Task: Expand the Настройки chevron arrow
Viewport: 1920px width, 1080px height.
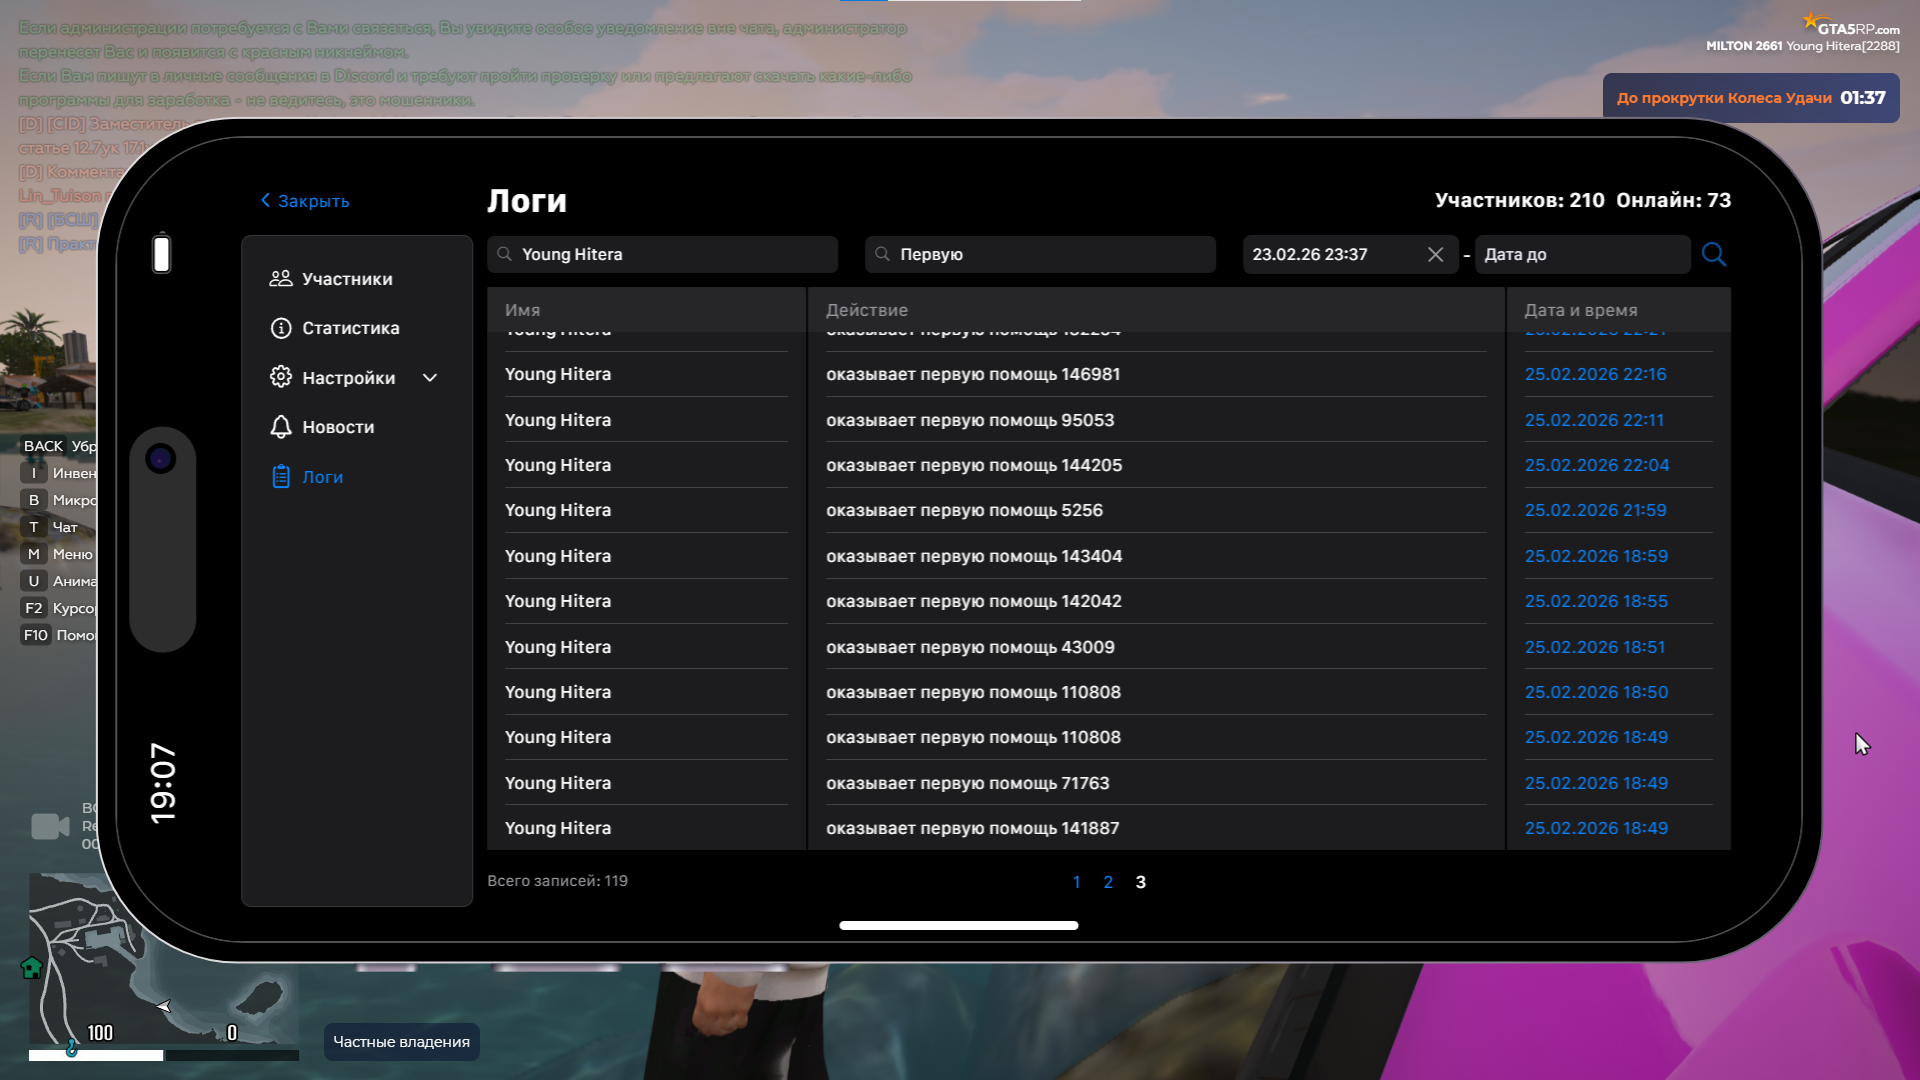Action: [x=430, y=378]
